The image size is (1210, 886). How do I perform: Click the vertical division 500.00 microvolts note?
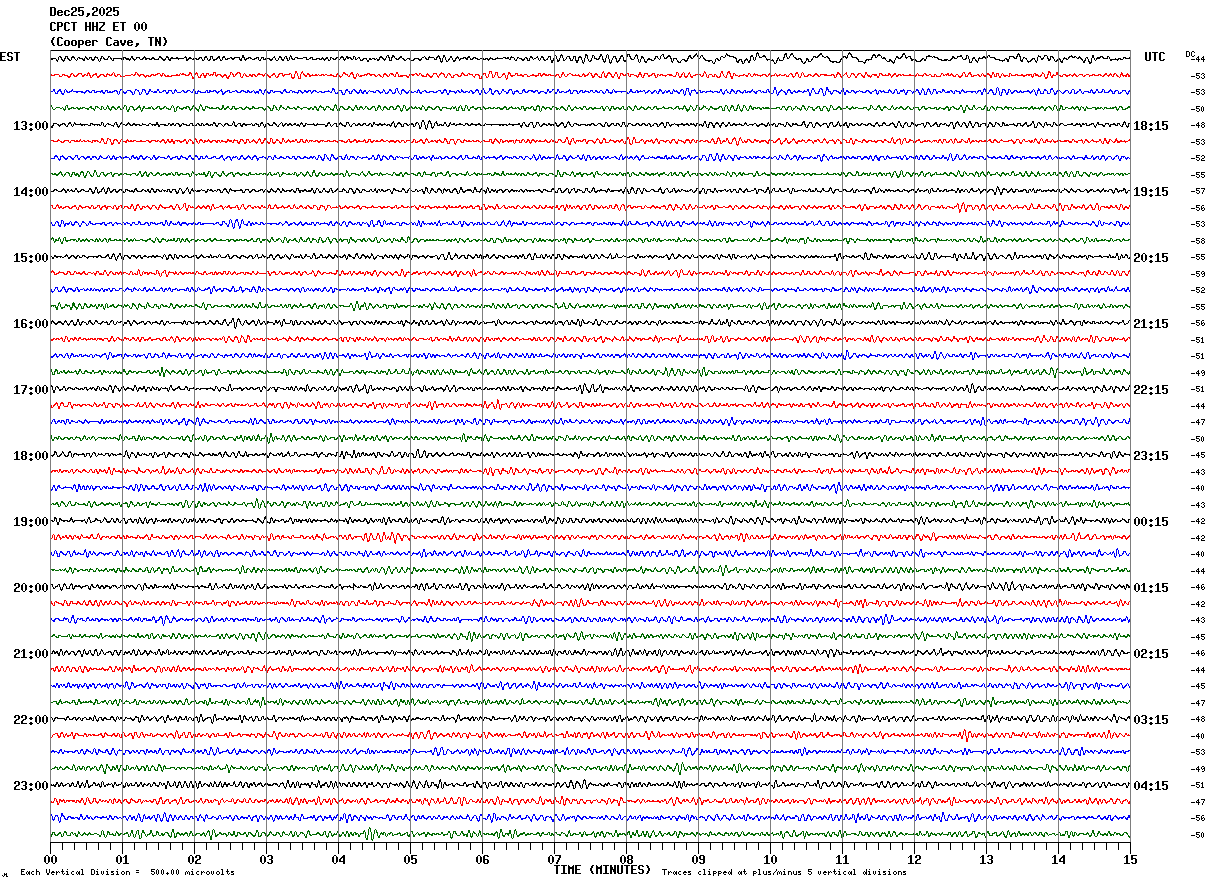(127, 873)
